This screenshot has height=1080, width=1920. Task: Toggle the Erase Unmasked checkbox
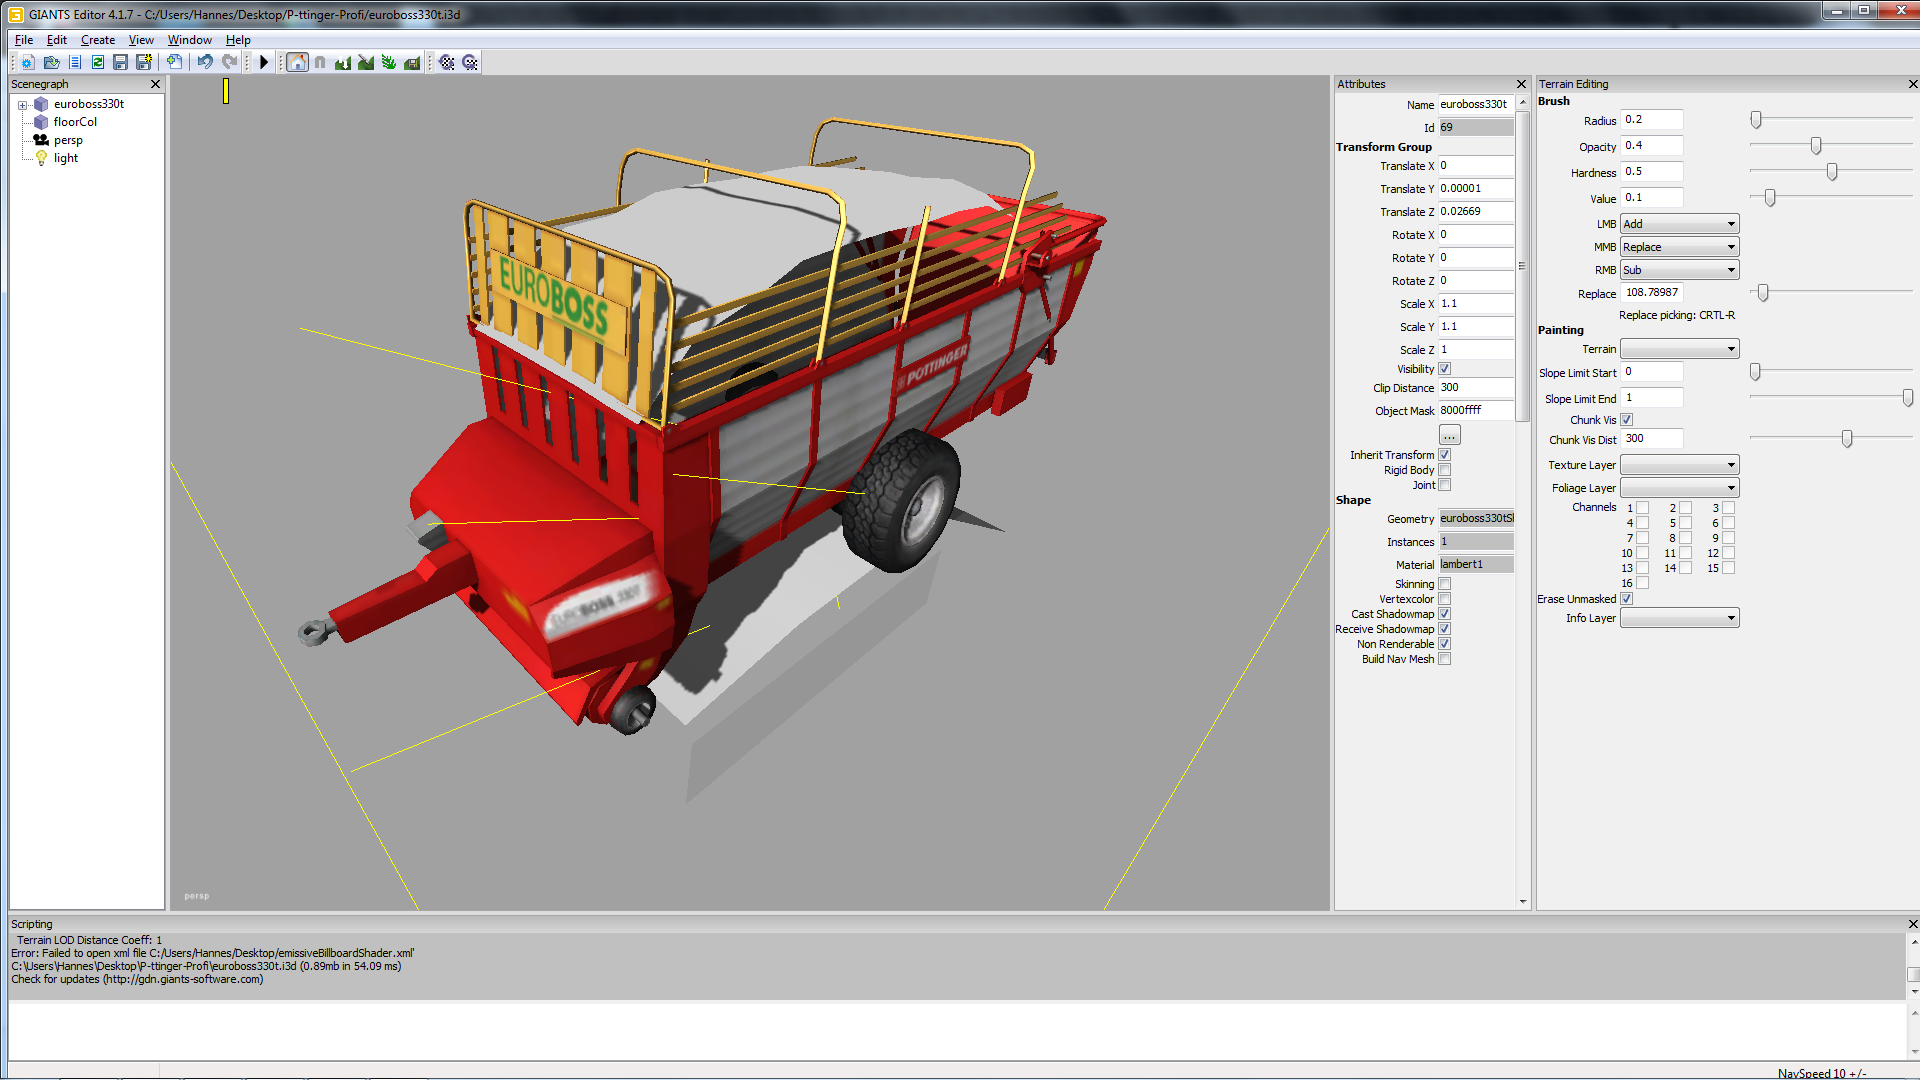(x=1627, y=599)
